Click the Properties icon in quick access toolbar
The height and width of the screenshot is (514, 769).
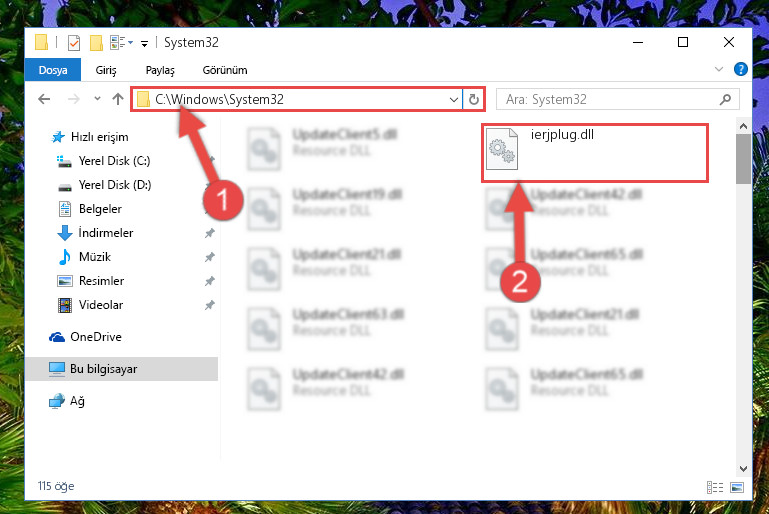pos(74,43)
